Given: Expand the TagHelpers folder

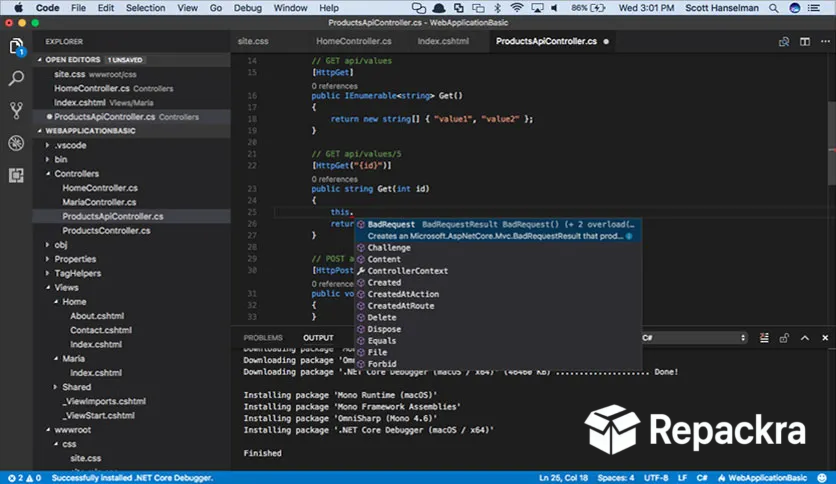Looking at the screenshot, I should [x=48, y=273].
